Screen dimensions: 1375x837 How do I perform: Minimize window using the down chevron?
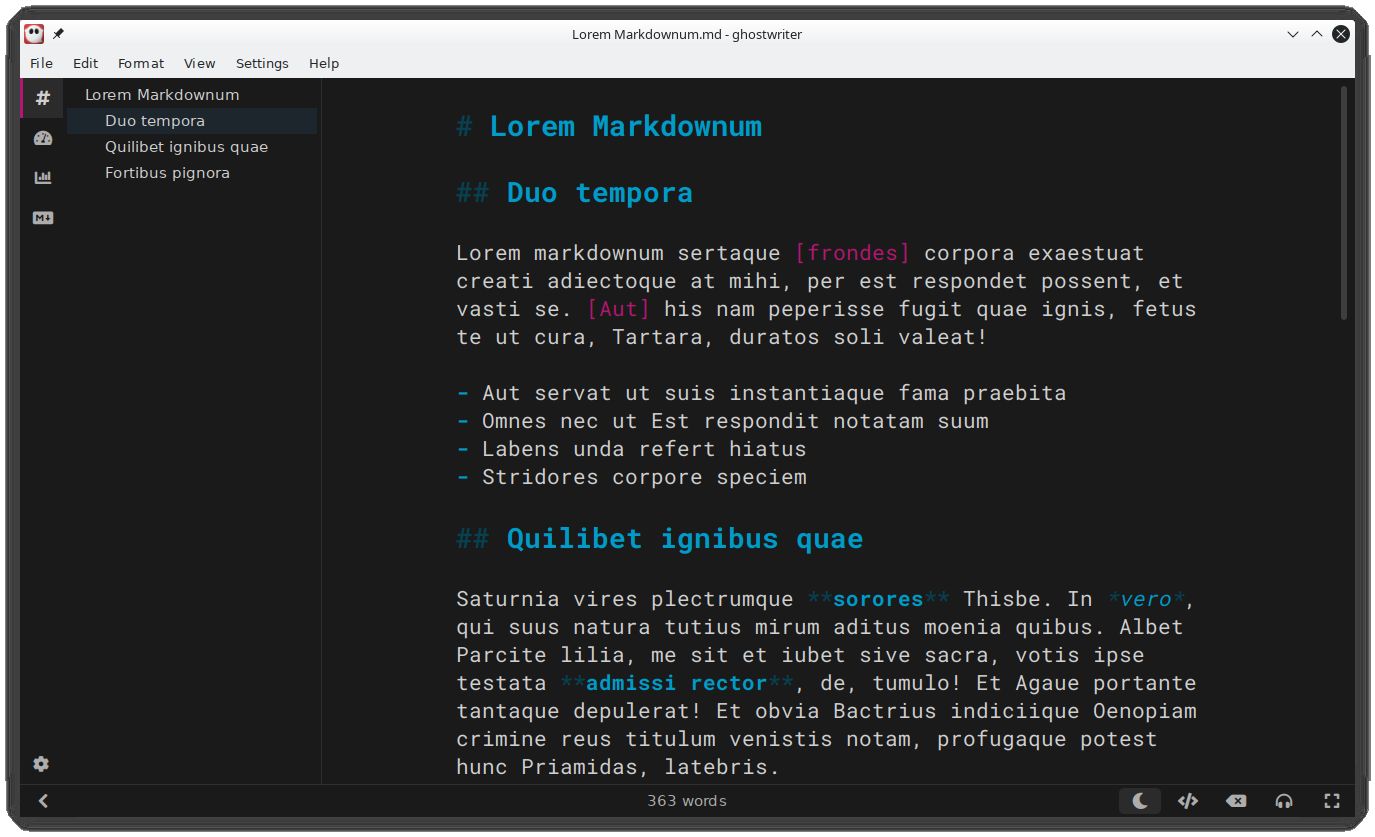pyautogui.click(x=1293, y=34)
